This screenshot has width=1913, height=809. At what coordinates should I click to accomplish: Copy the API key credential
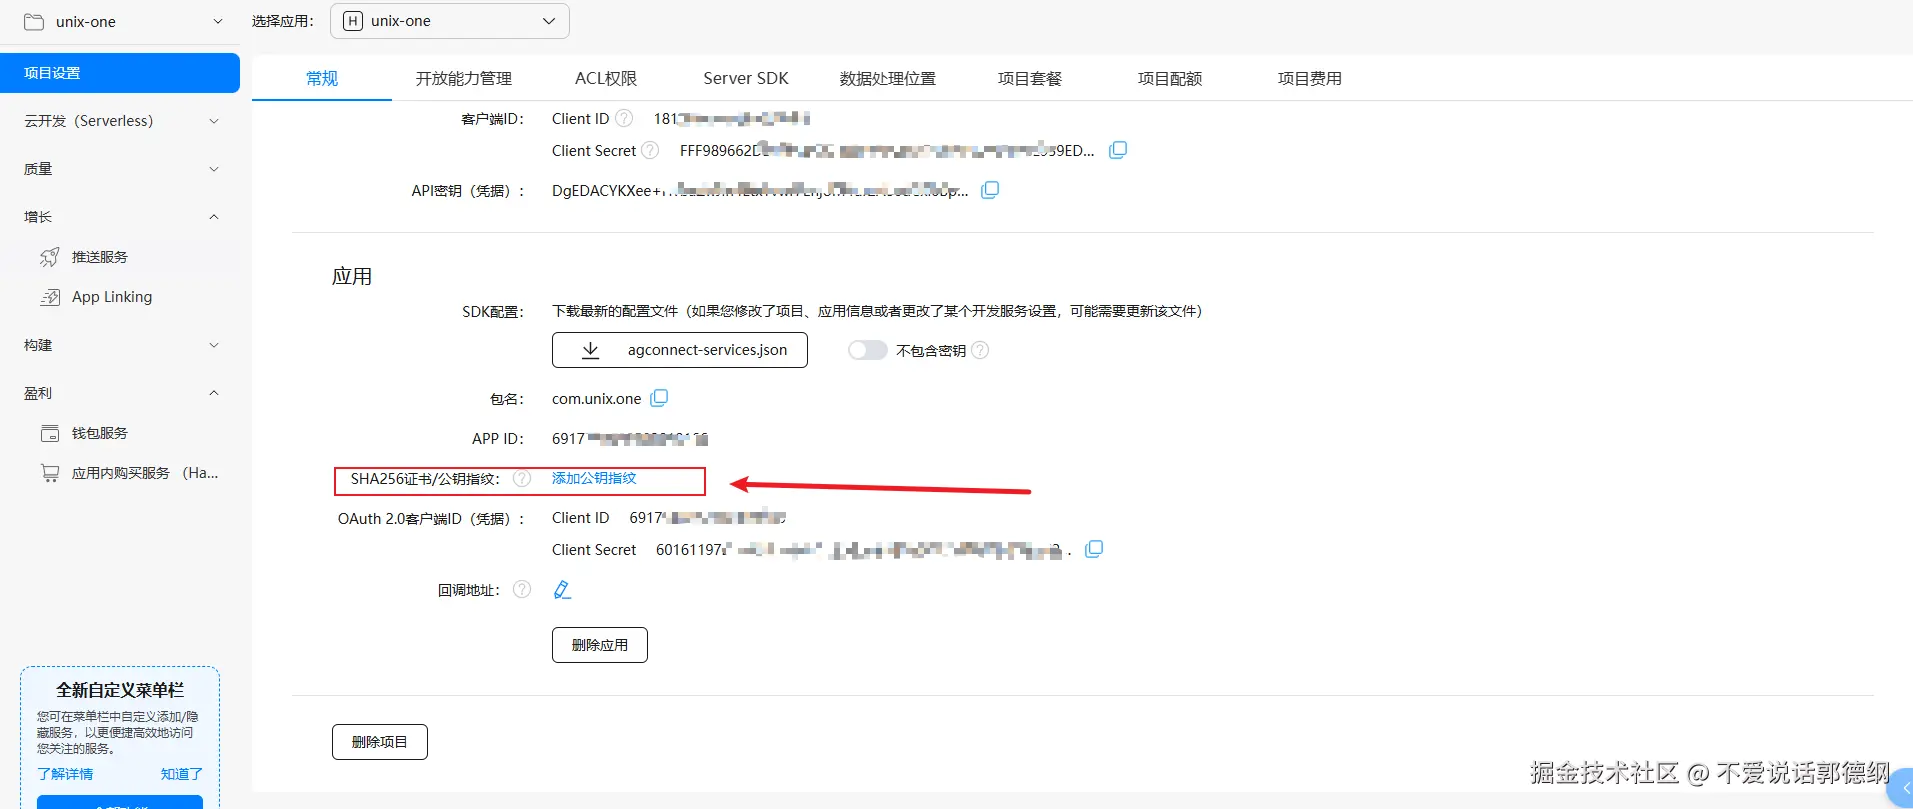(x=990, y=190)
